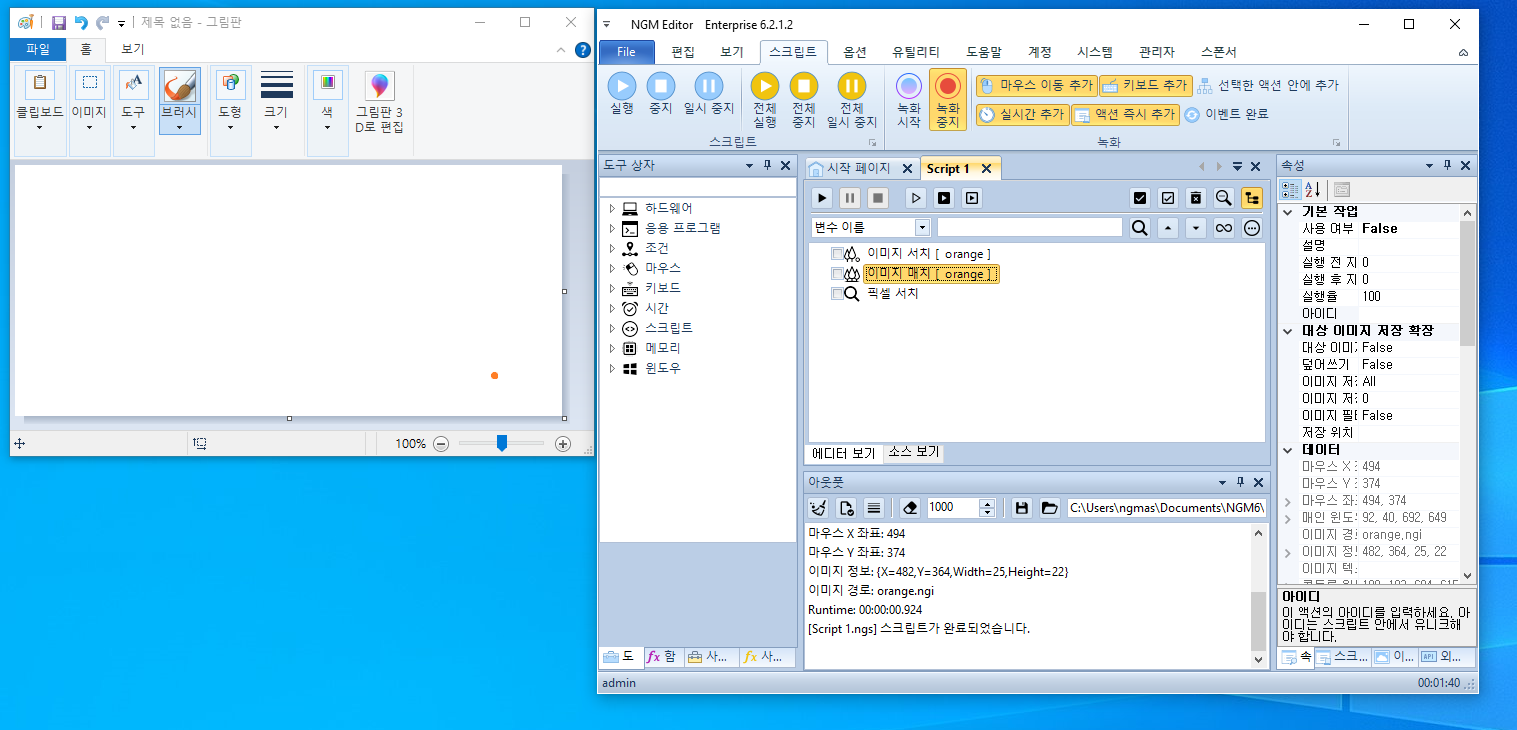Click the 중지 stop icon in ribbon
This screenshot has width=1517, height=730.
(x=660, y=94)
